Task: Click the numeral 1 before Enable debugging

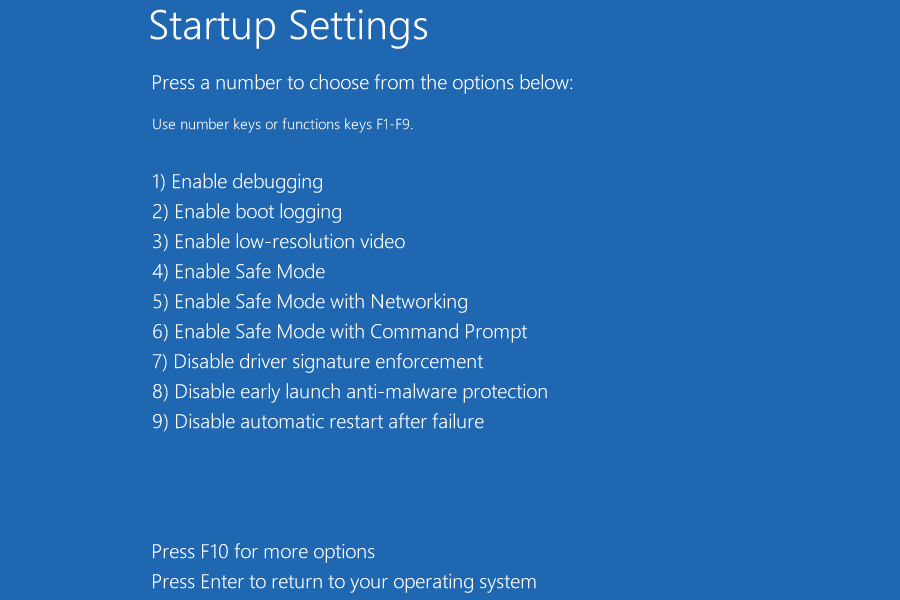Action: [155, 182]
